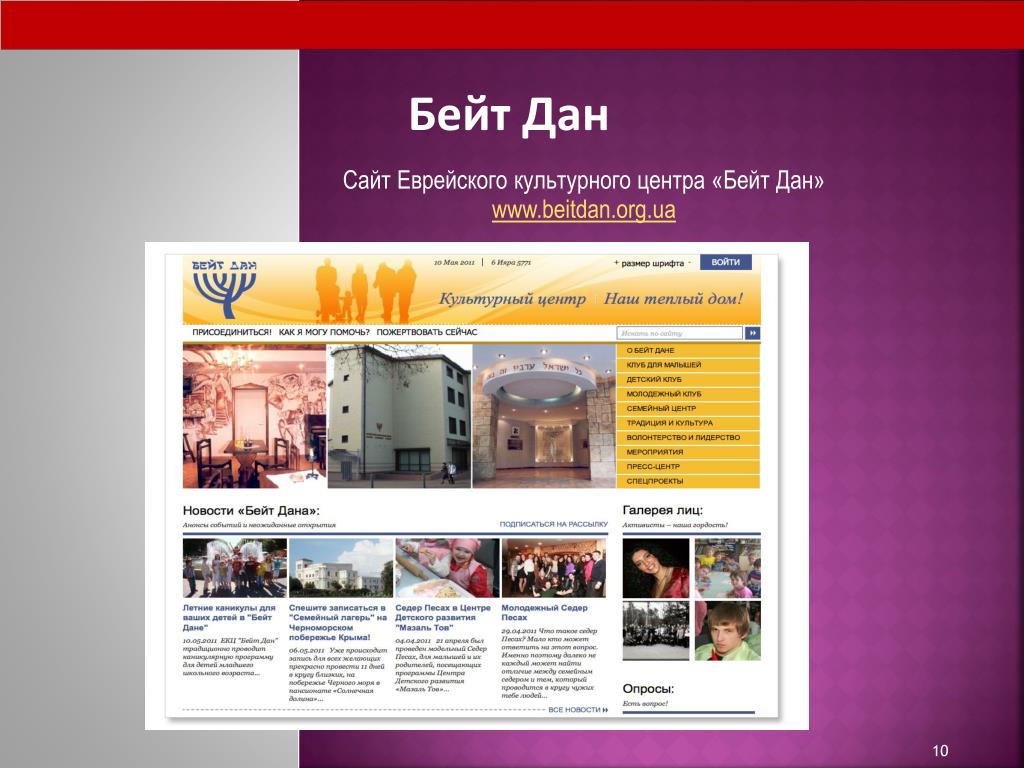This screenshot has height=768, width=1024.
Task: Click the Новости «Бейт Дана» heading
Action: [x=251, y=511]
